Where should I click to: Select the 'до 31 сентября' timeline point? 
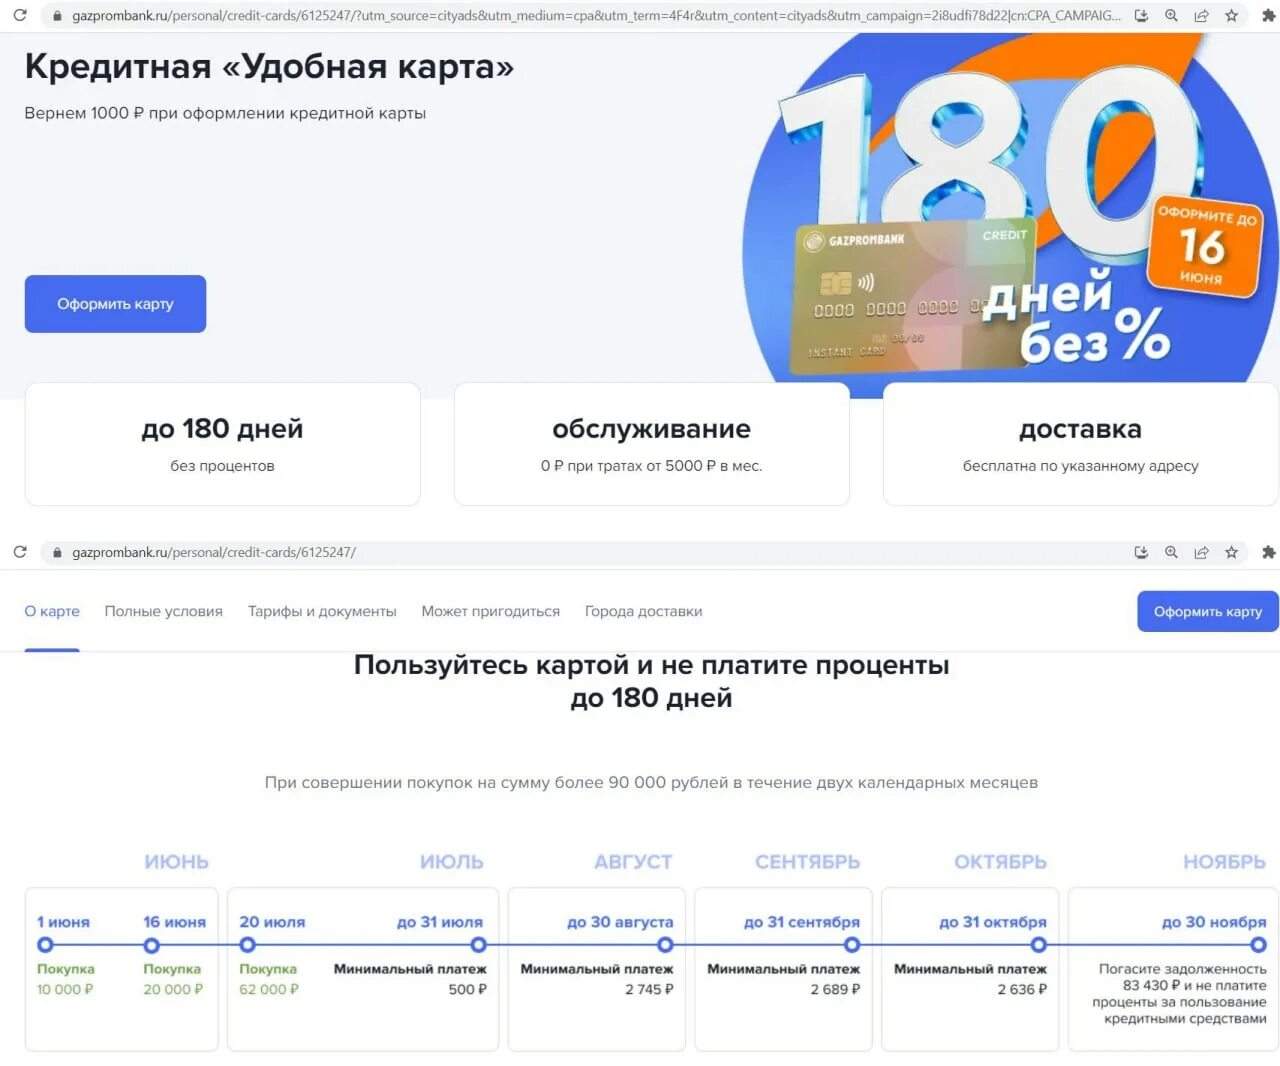click(x=852, y=945)
